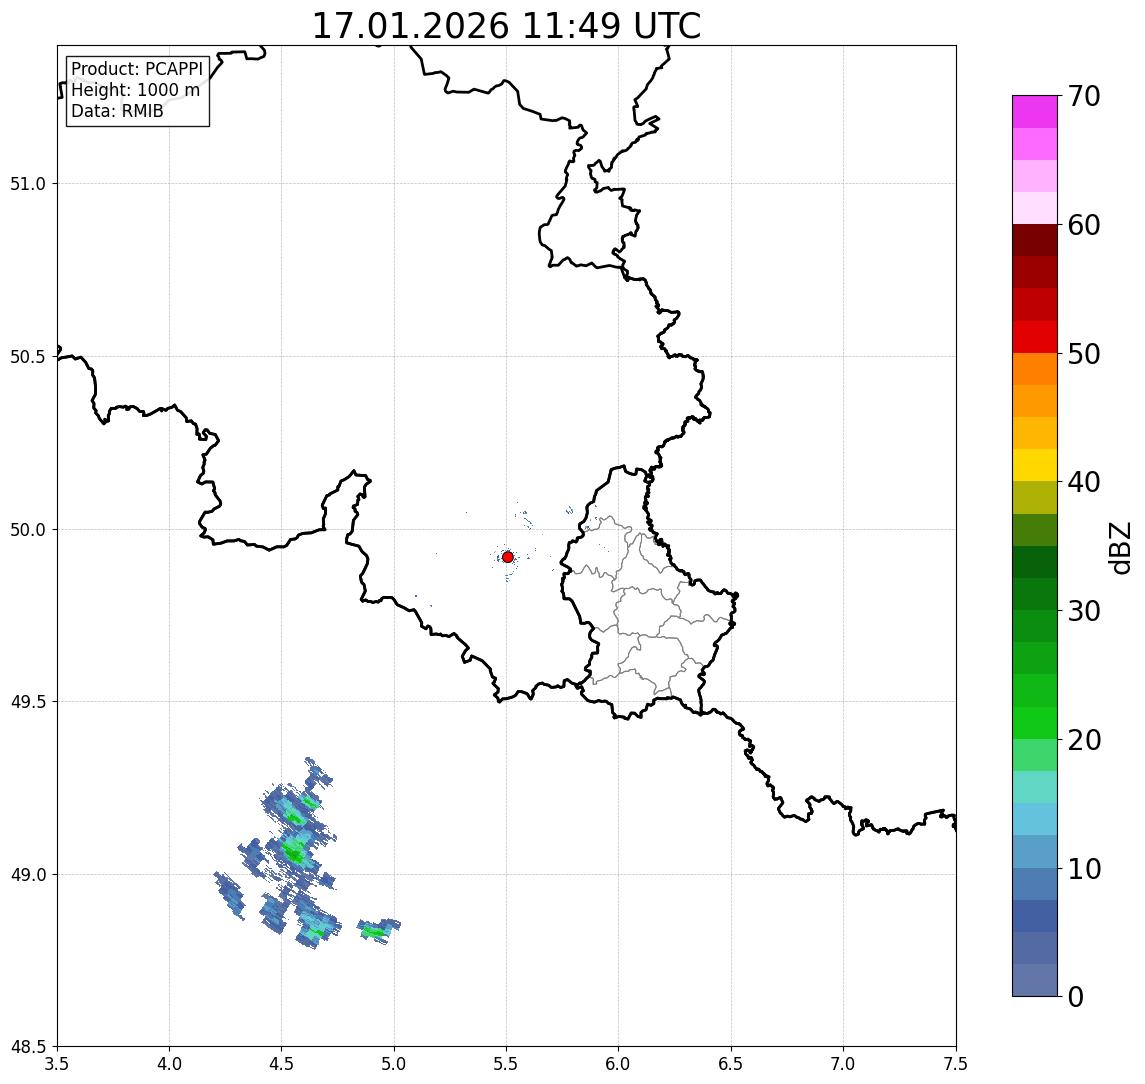Click the red radar location marker

(508, 557)
